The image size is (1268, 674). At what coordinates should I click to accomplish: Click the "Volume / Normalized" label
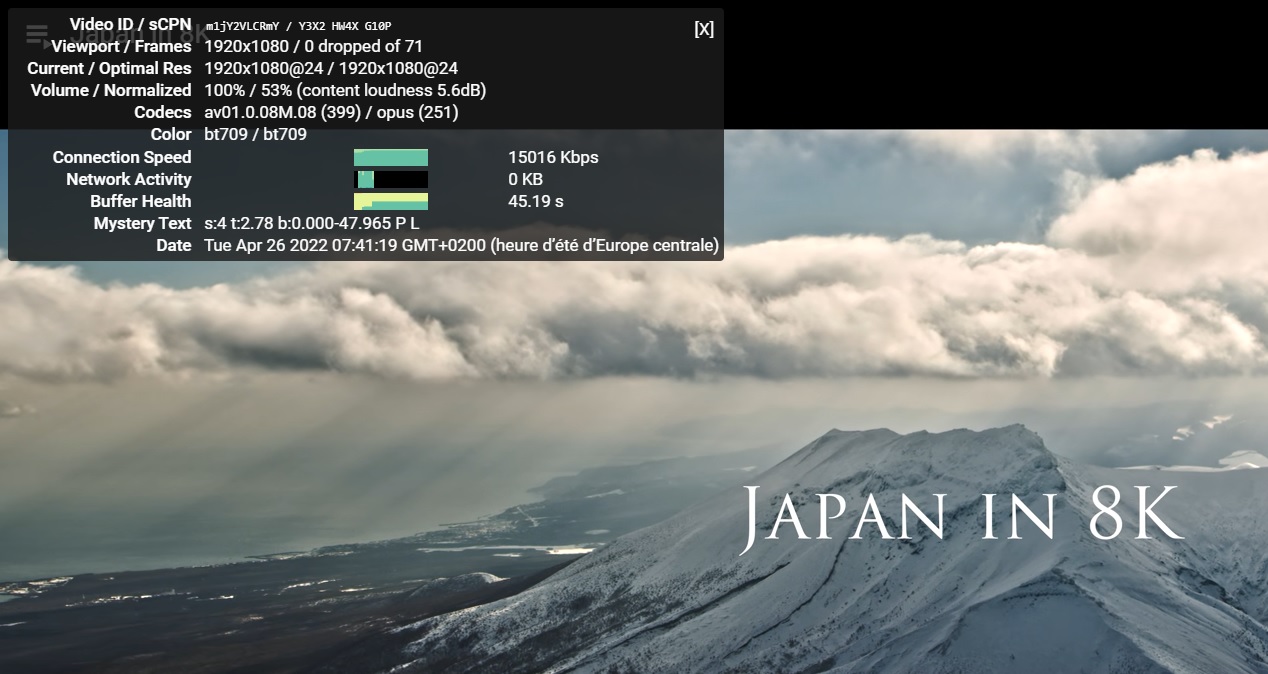(111, 90)
